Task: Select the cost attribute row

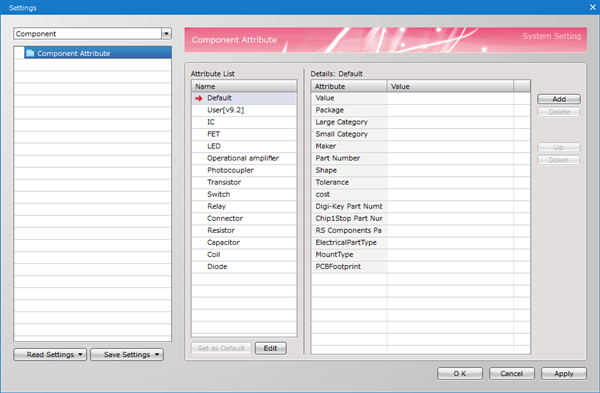Action: (421, 194)
